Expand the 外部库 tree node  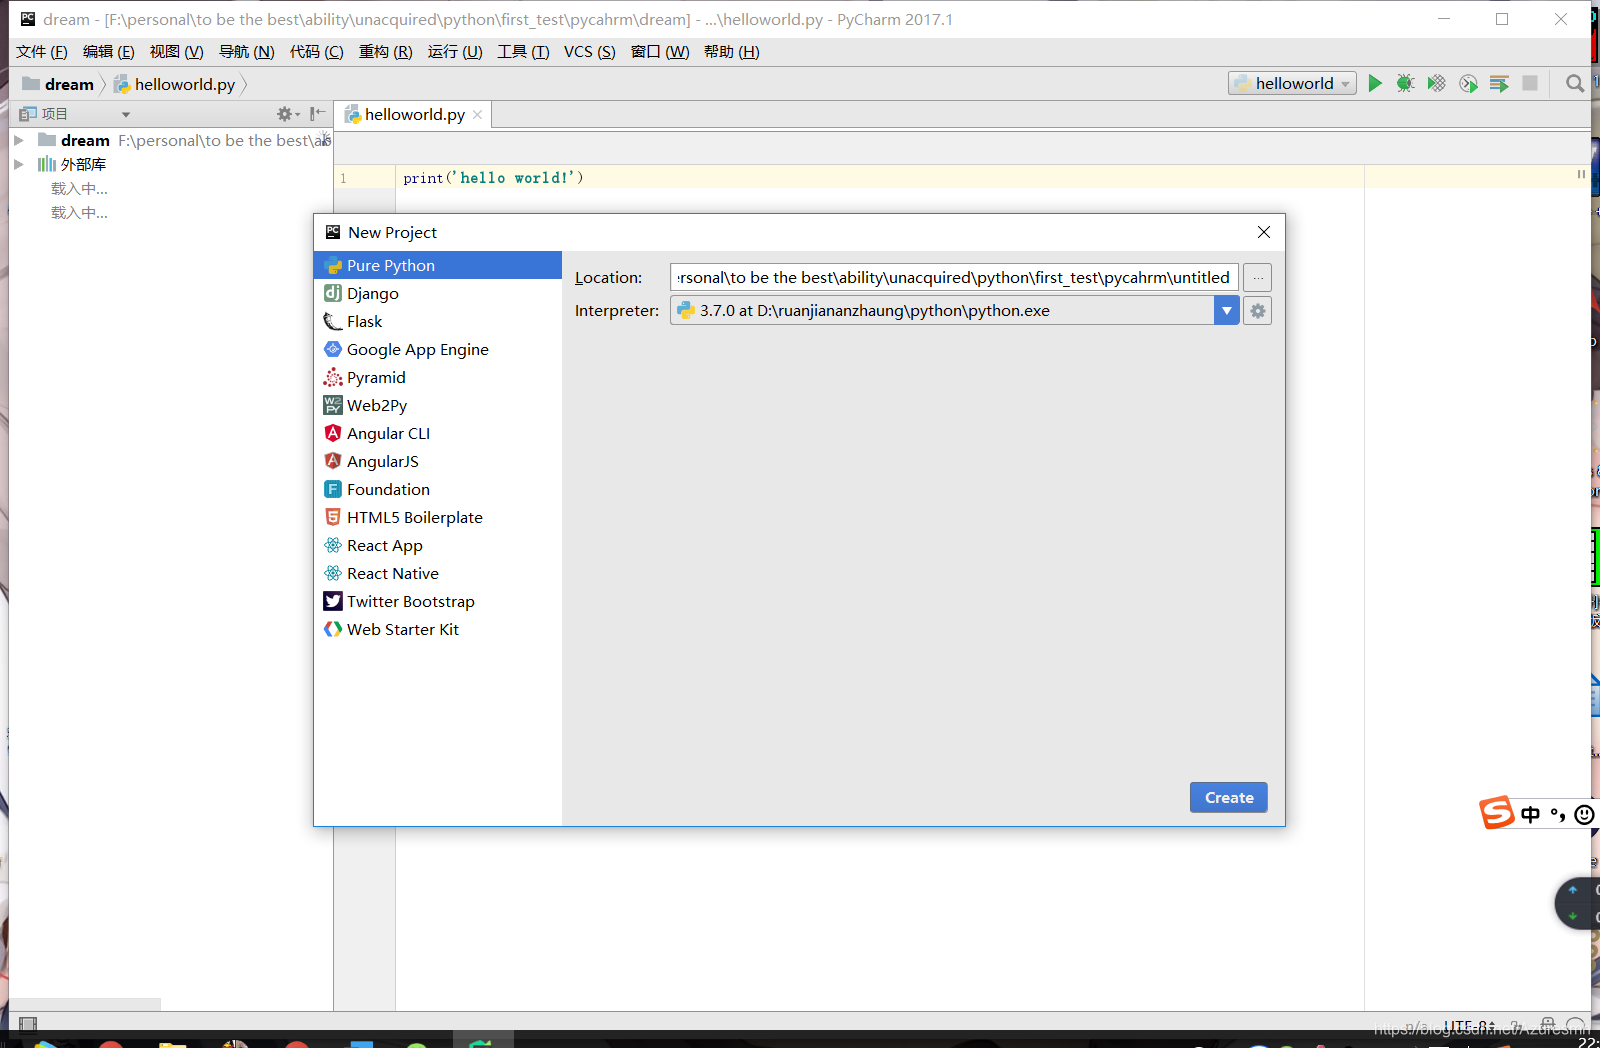19,164
